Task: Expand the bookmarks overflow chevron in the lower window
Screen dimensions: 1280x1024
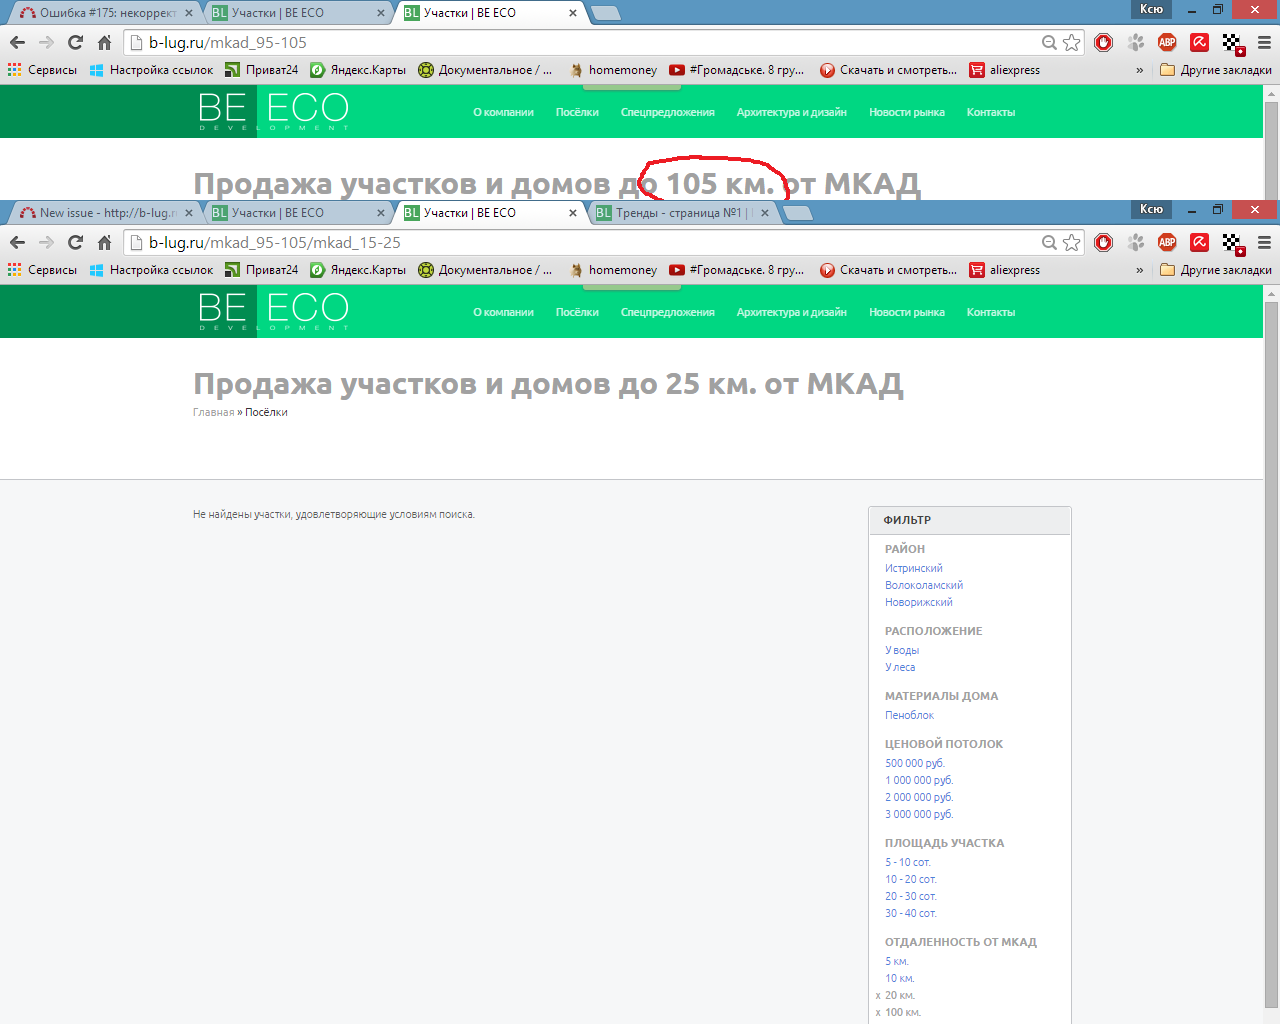Action: [x=1139, y=270]
